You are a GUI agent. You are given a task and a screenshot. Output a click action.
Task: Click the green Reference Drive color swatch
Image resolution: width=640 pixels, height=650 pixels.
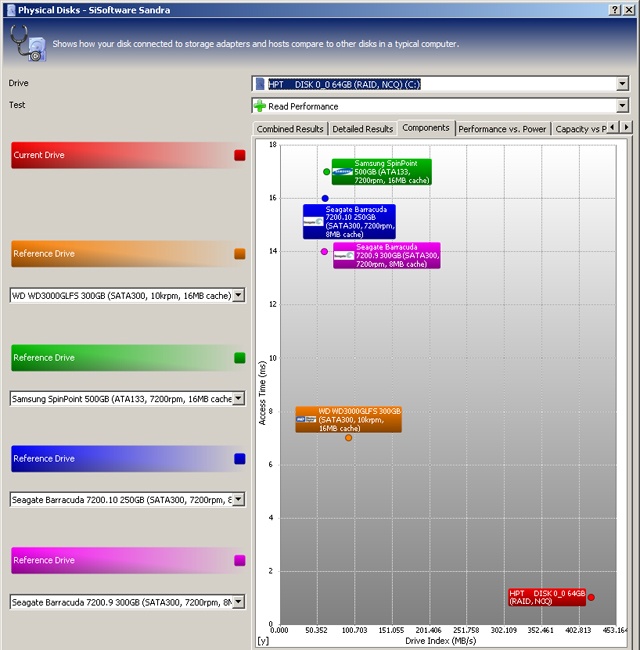(240, 358)
